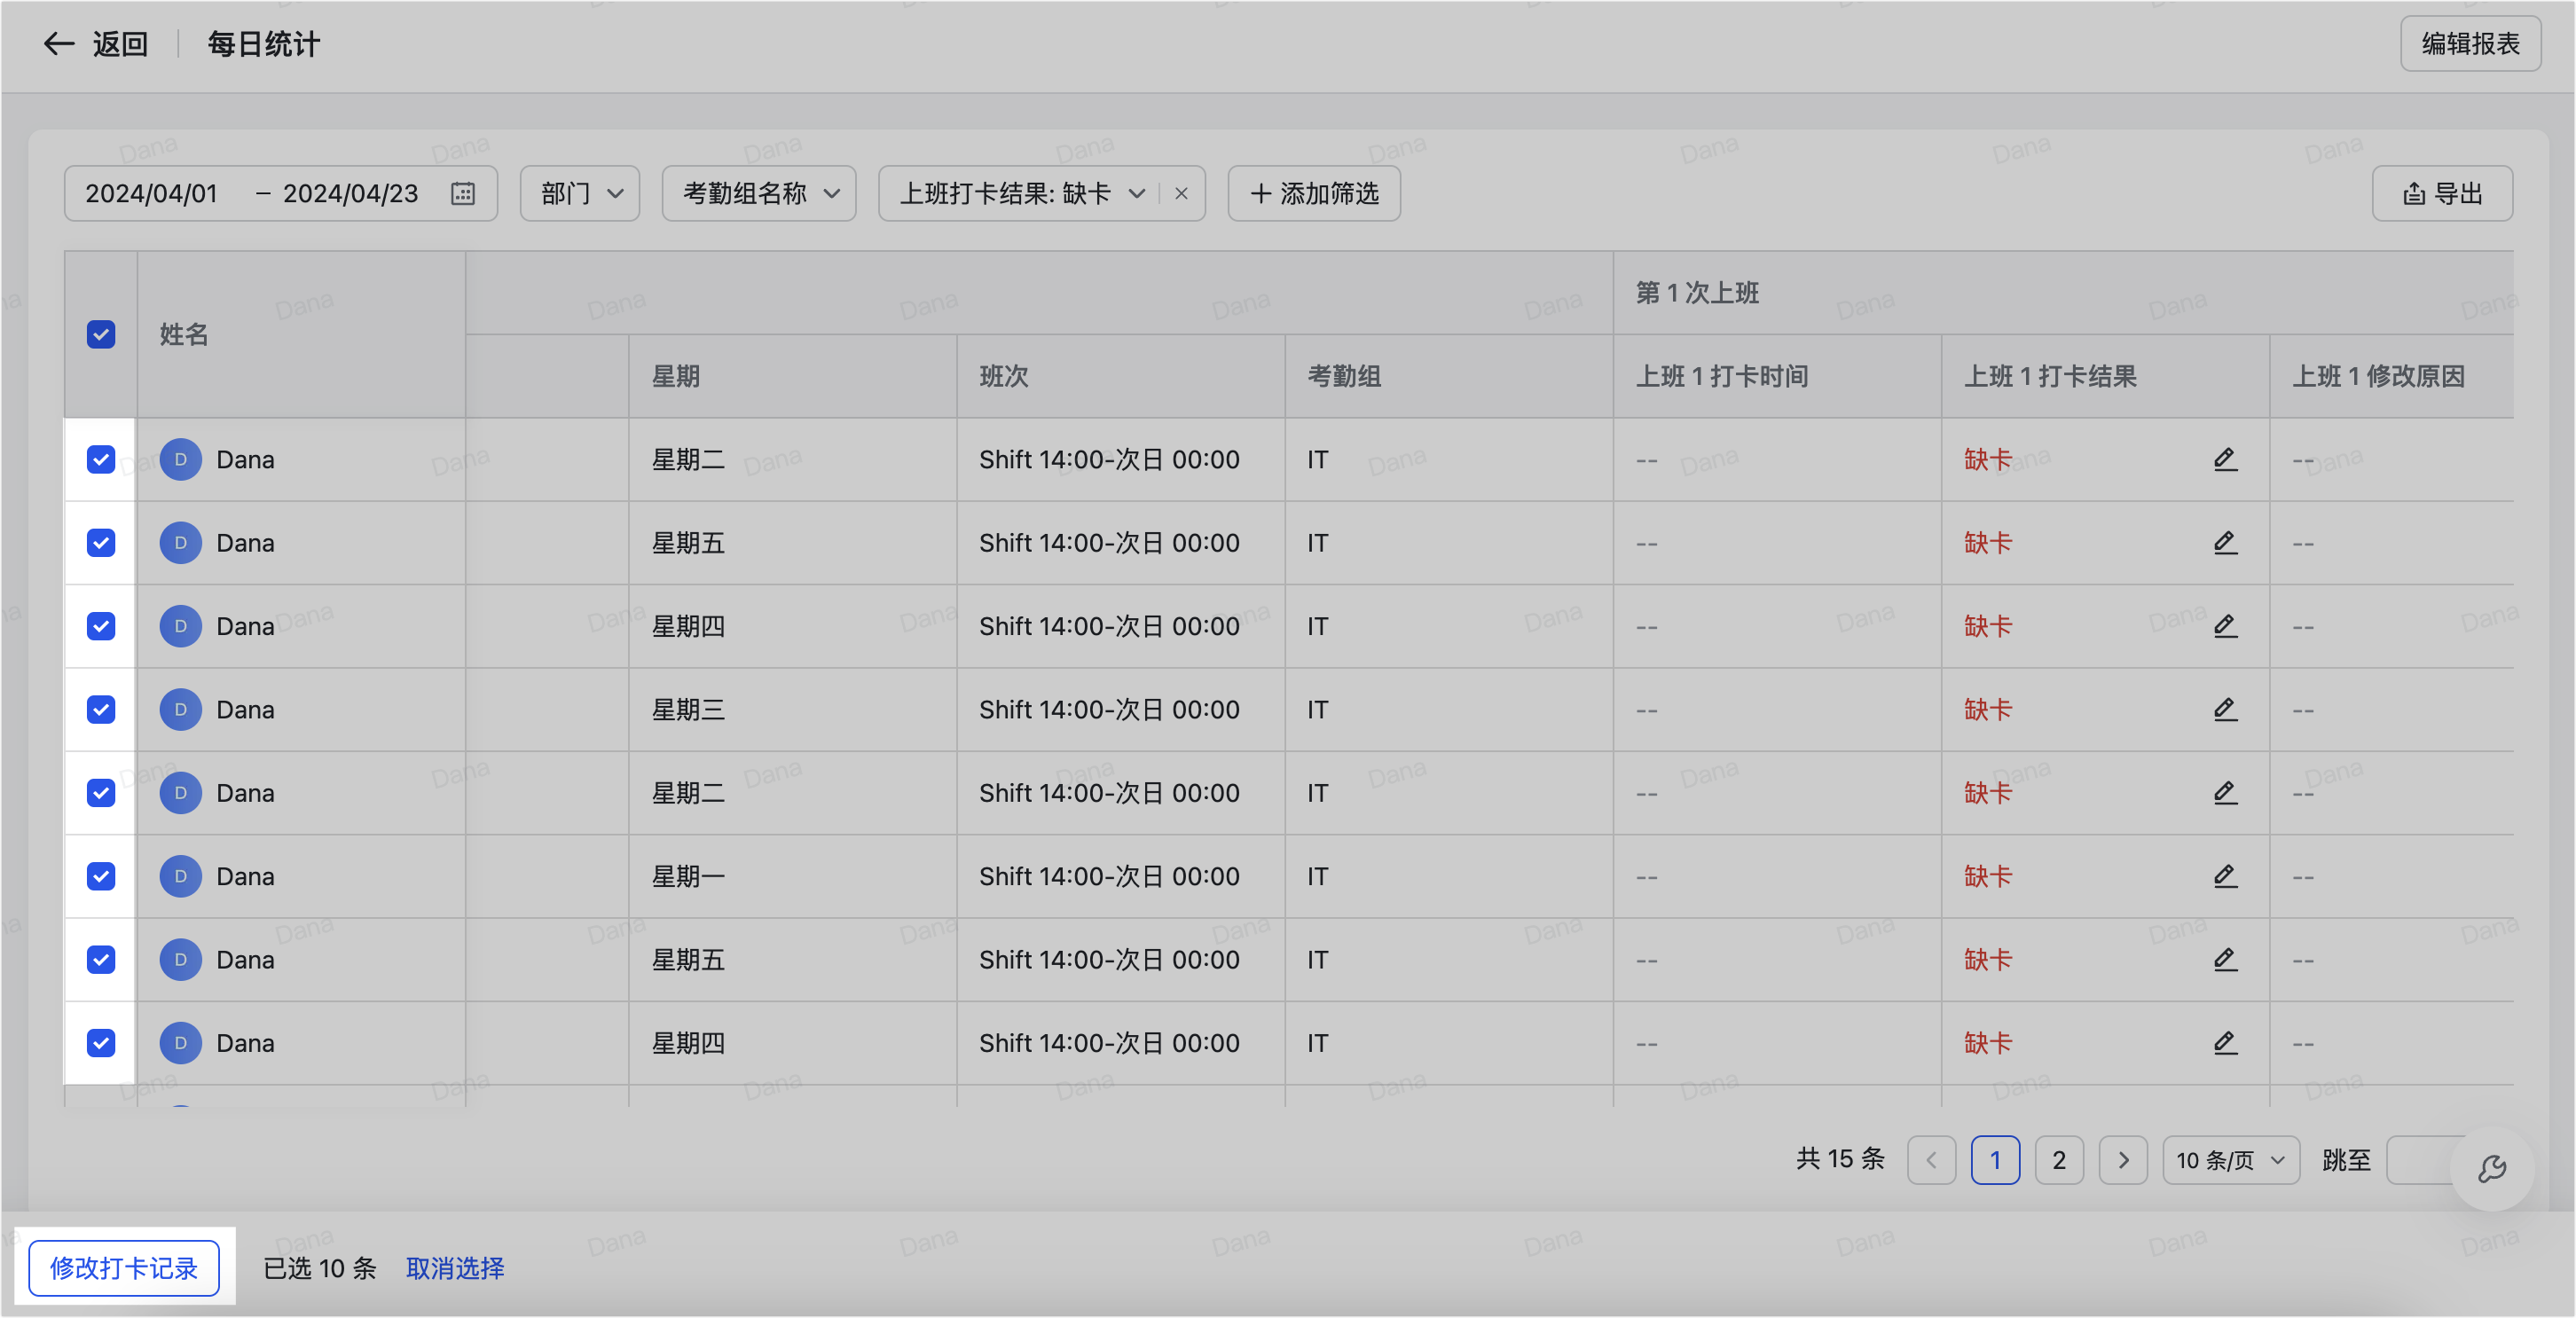Uncheck the first row's checkbox
The height and width of the screenshot is (1318, 2576).
(x=101, y=459)
